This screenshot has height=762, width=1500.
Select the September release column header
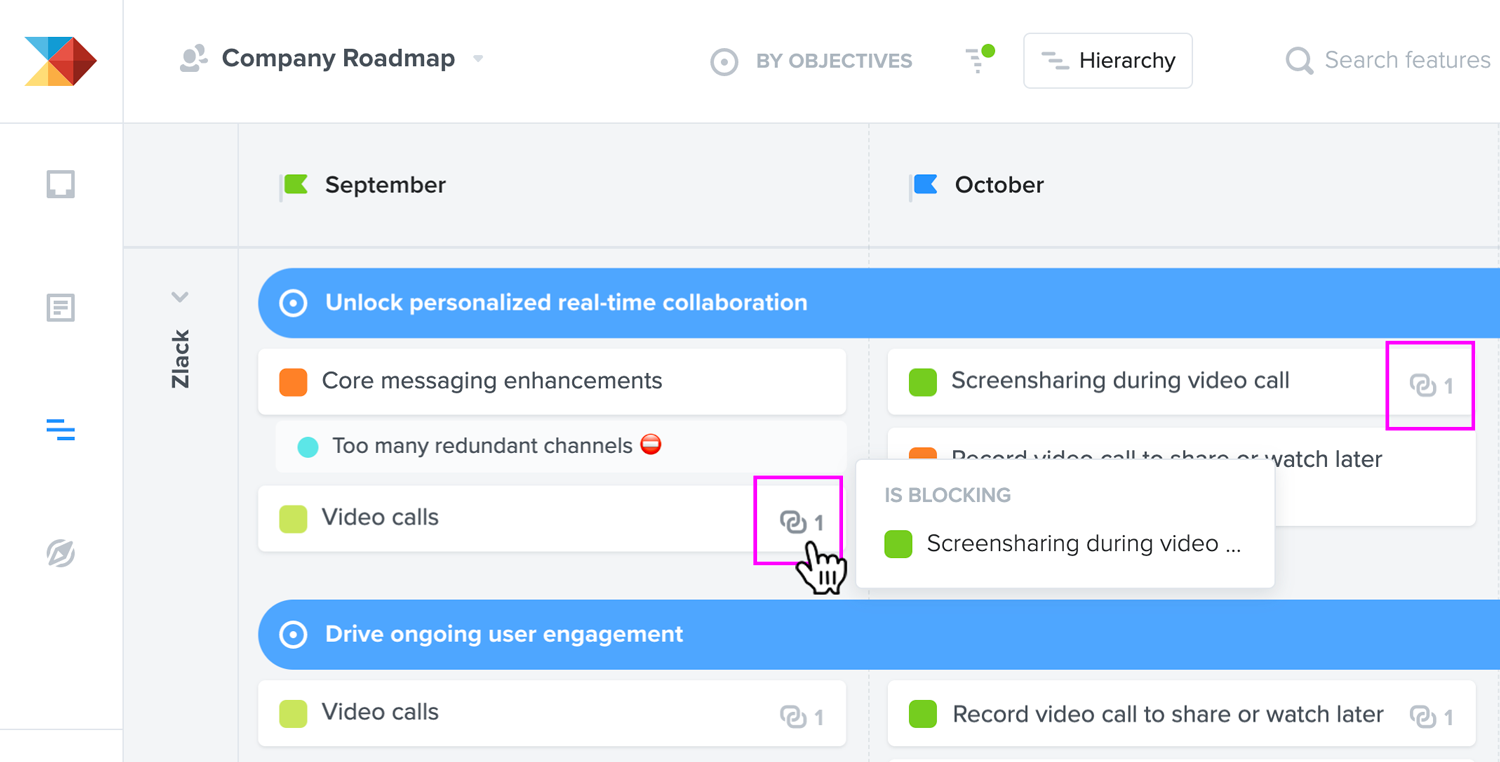(385, 185)
